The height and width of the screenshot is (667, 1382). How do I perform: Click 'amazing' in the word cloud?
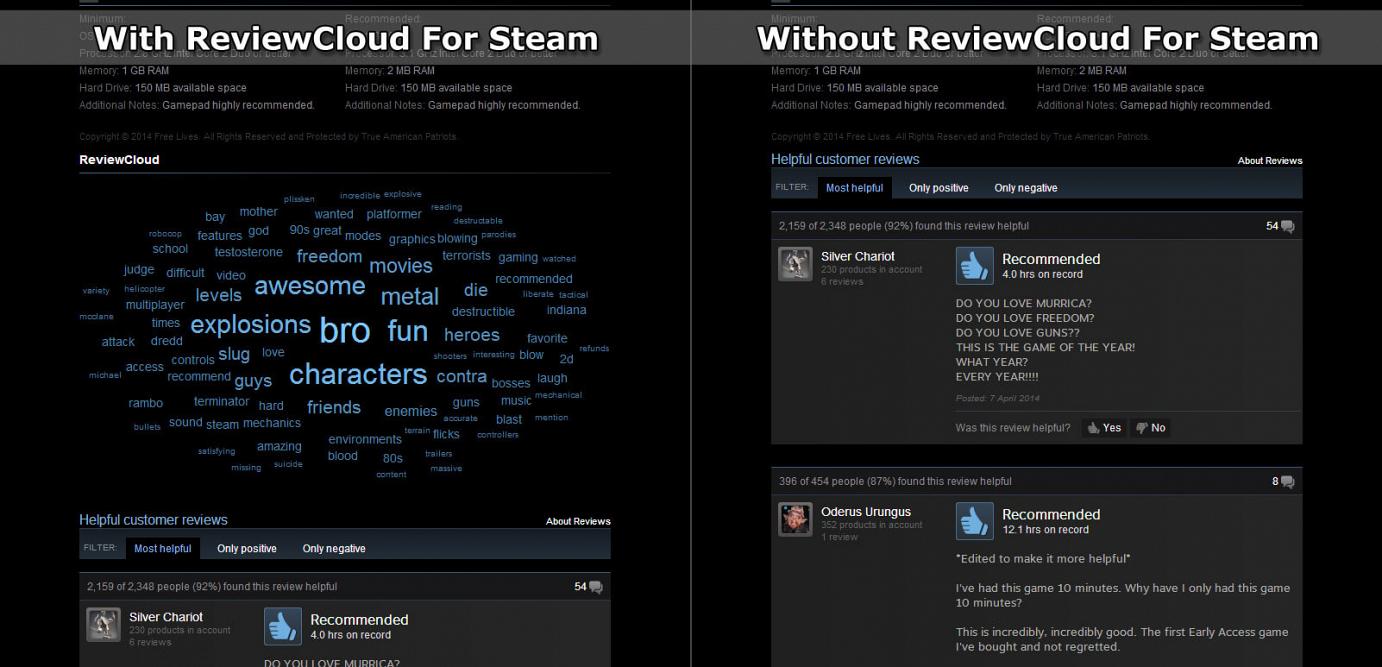click(x=279, y=447)
